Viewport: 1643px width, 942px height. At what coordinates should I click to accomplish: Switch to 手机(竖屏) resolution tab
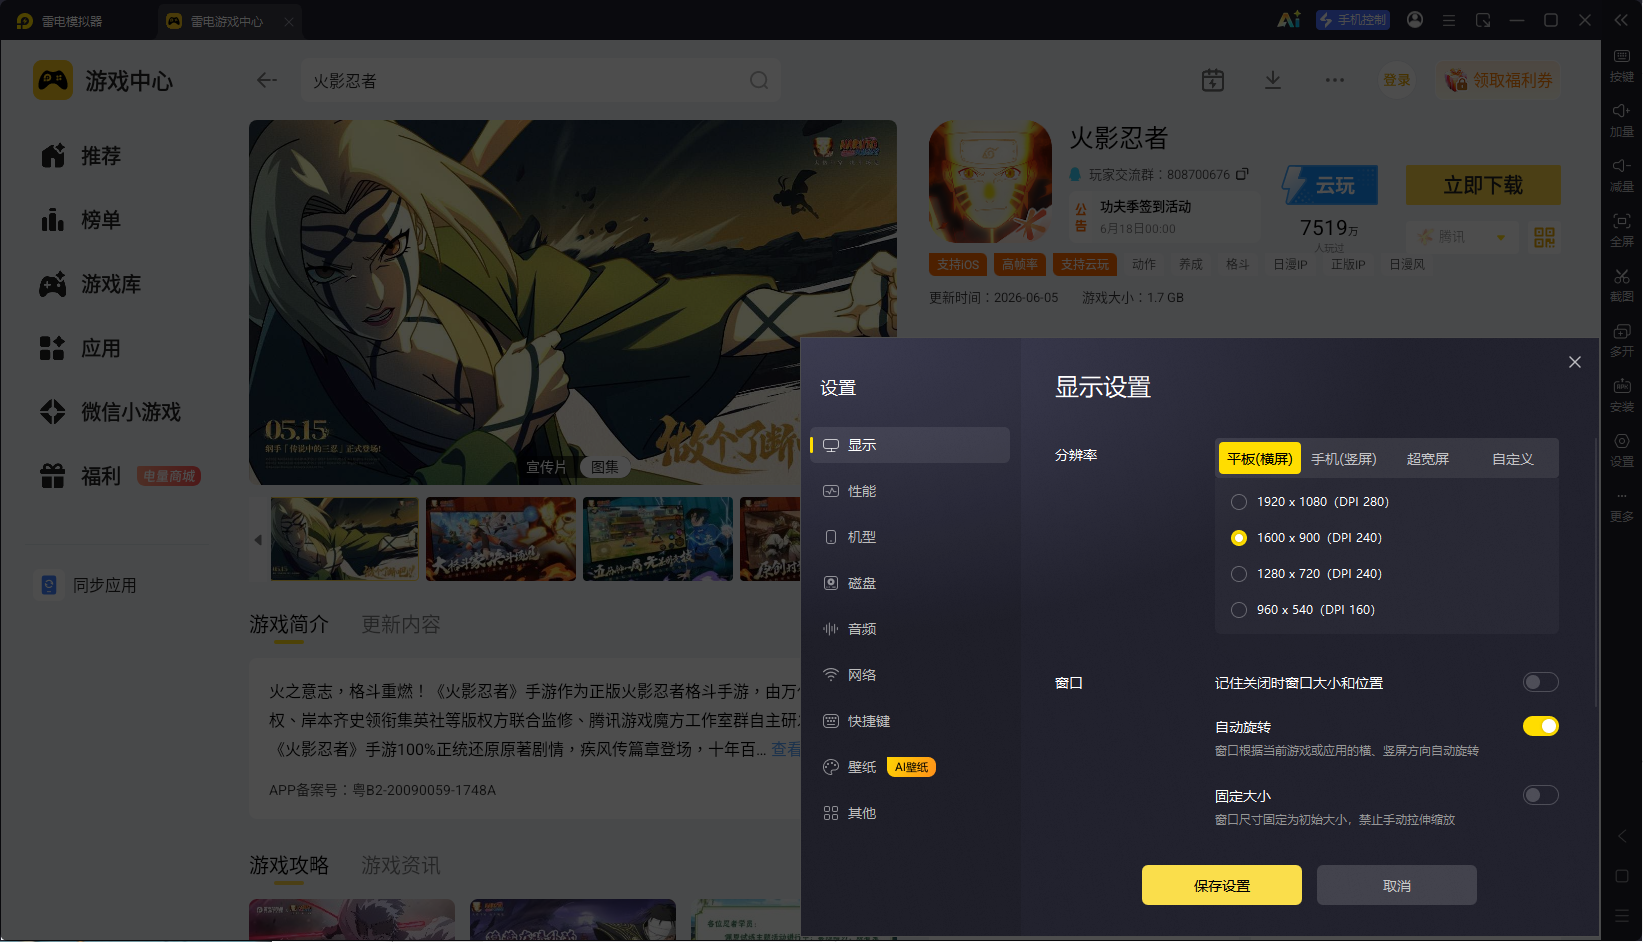pos(1344,459)
